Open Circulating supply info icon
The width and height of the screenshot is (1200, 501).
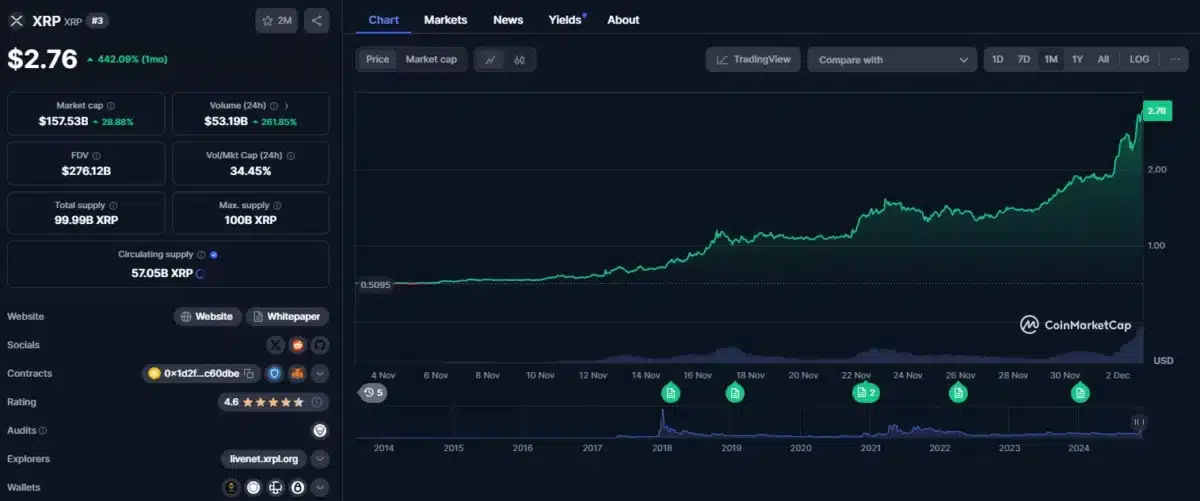pyautogui.click(x=201, y=254)
